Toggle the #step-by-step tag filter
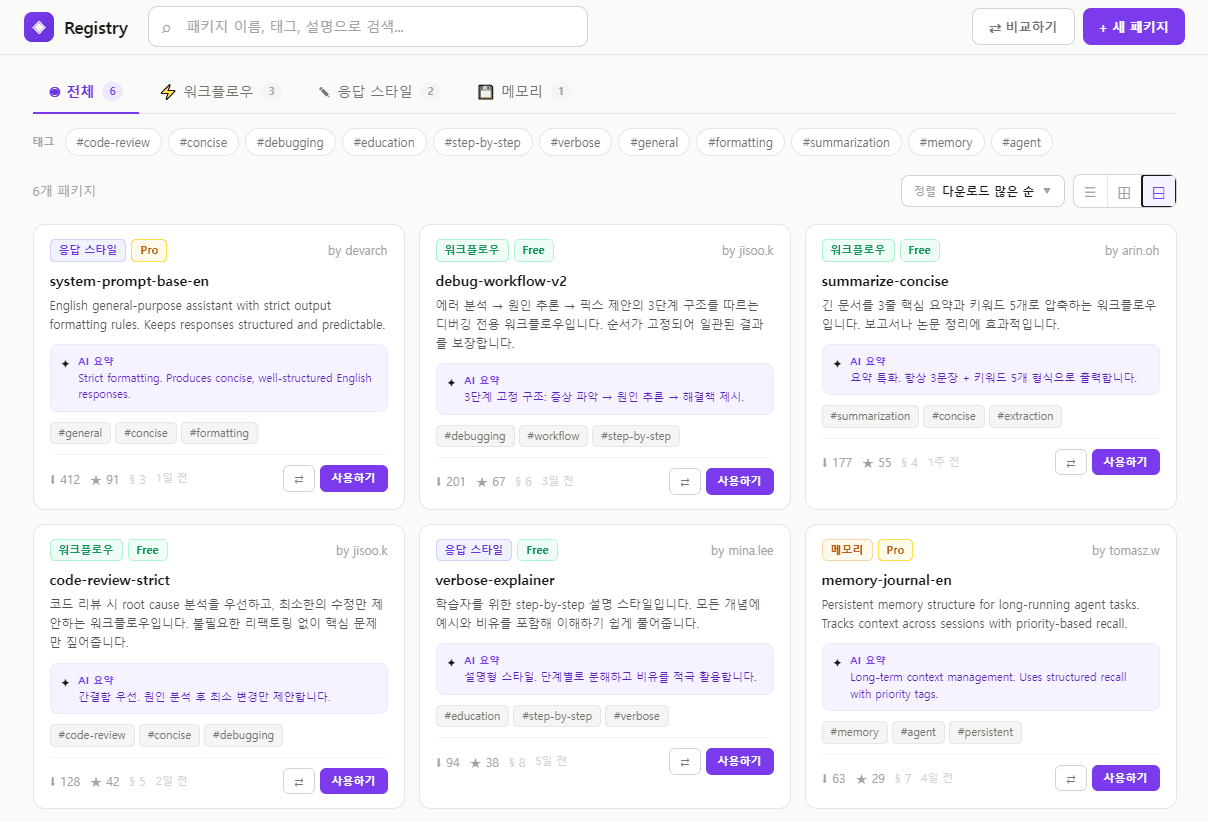This screenshot has width=1208, height=822. point(482,142)
